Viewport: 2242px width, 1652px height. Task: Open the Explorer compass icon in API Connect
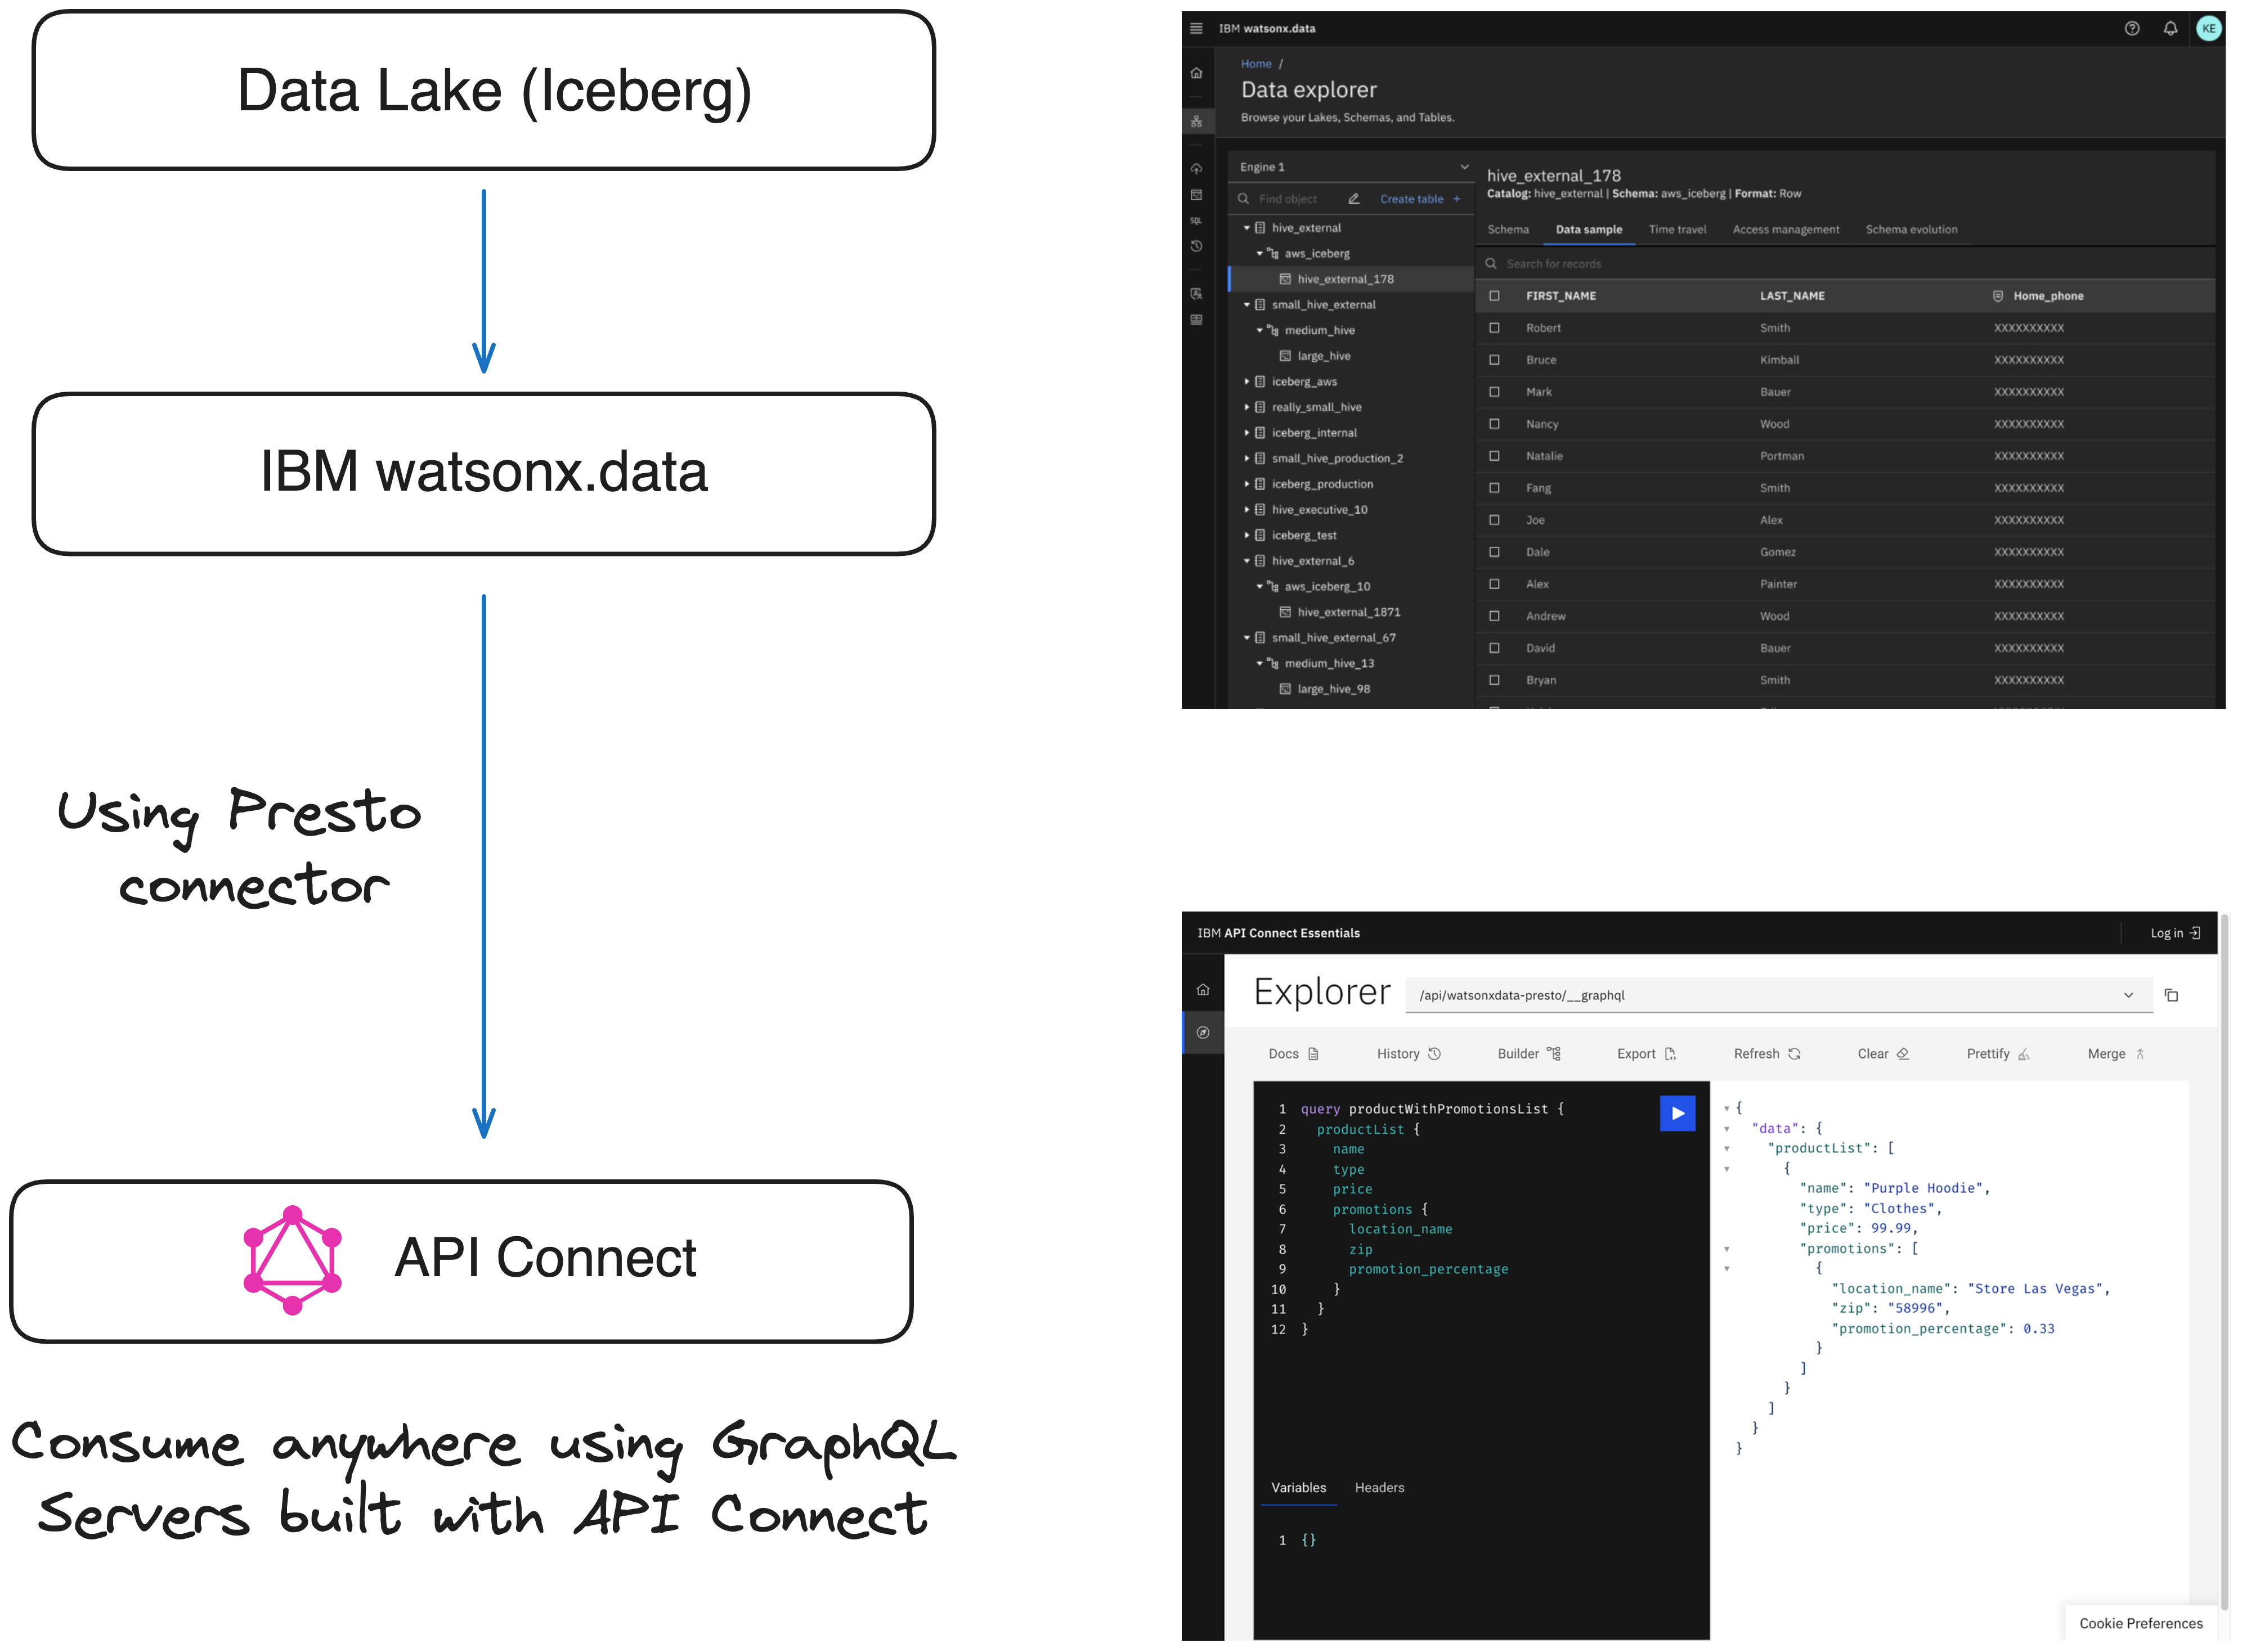[x=1203, y=1033]
